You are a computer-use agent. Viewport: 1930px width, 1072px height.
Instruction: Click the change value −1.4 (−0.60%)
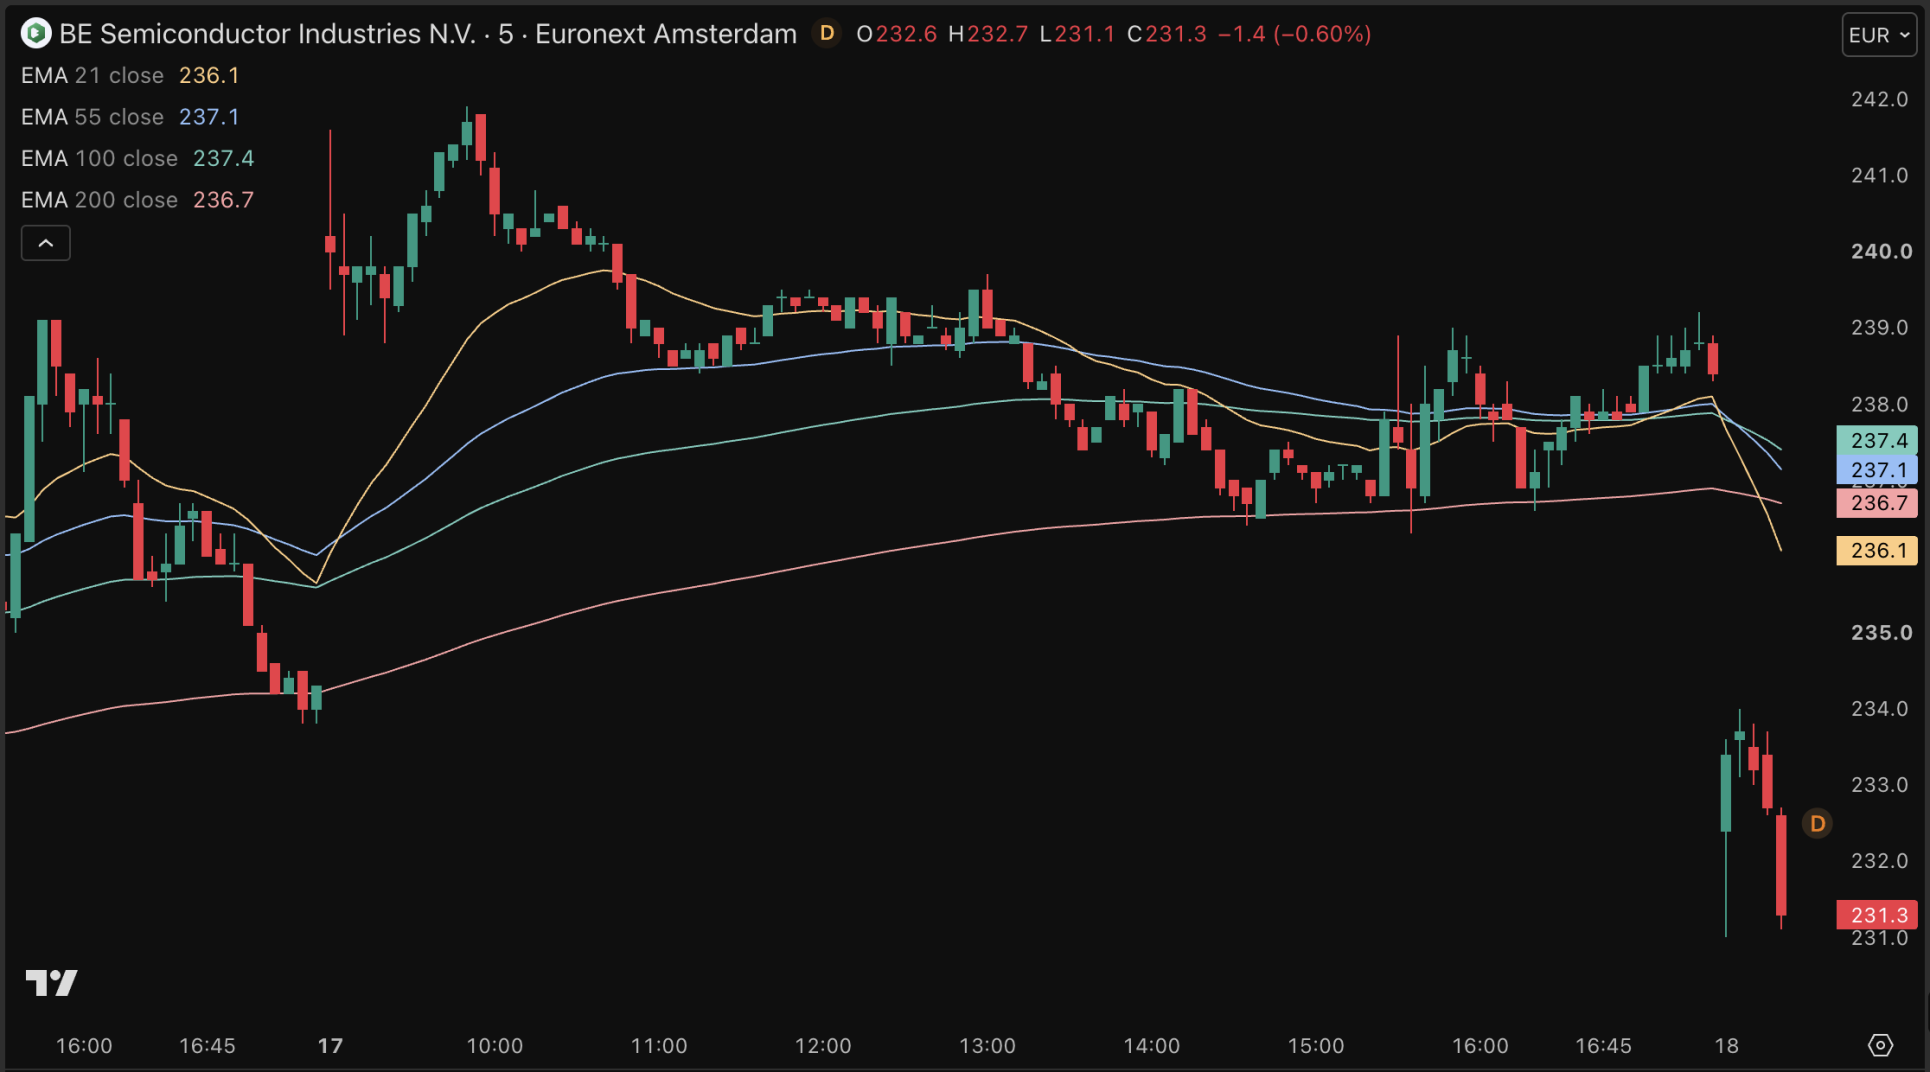tap(1294, 34)
